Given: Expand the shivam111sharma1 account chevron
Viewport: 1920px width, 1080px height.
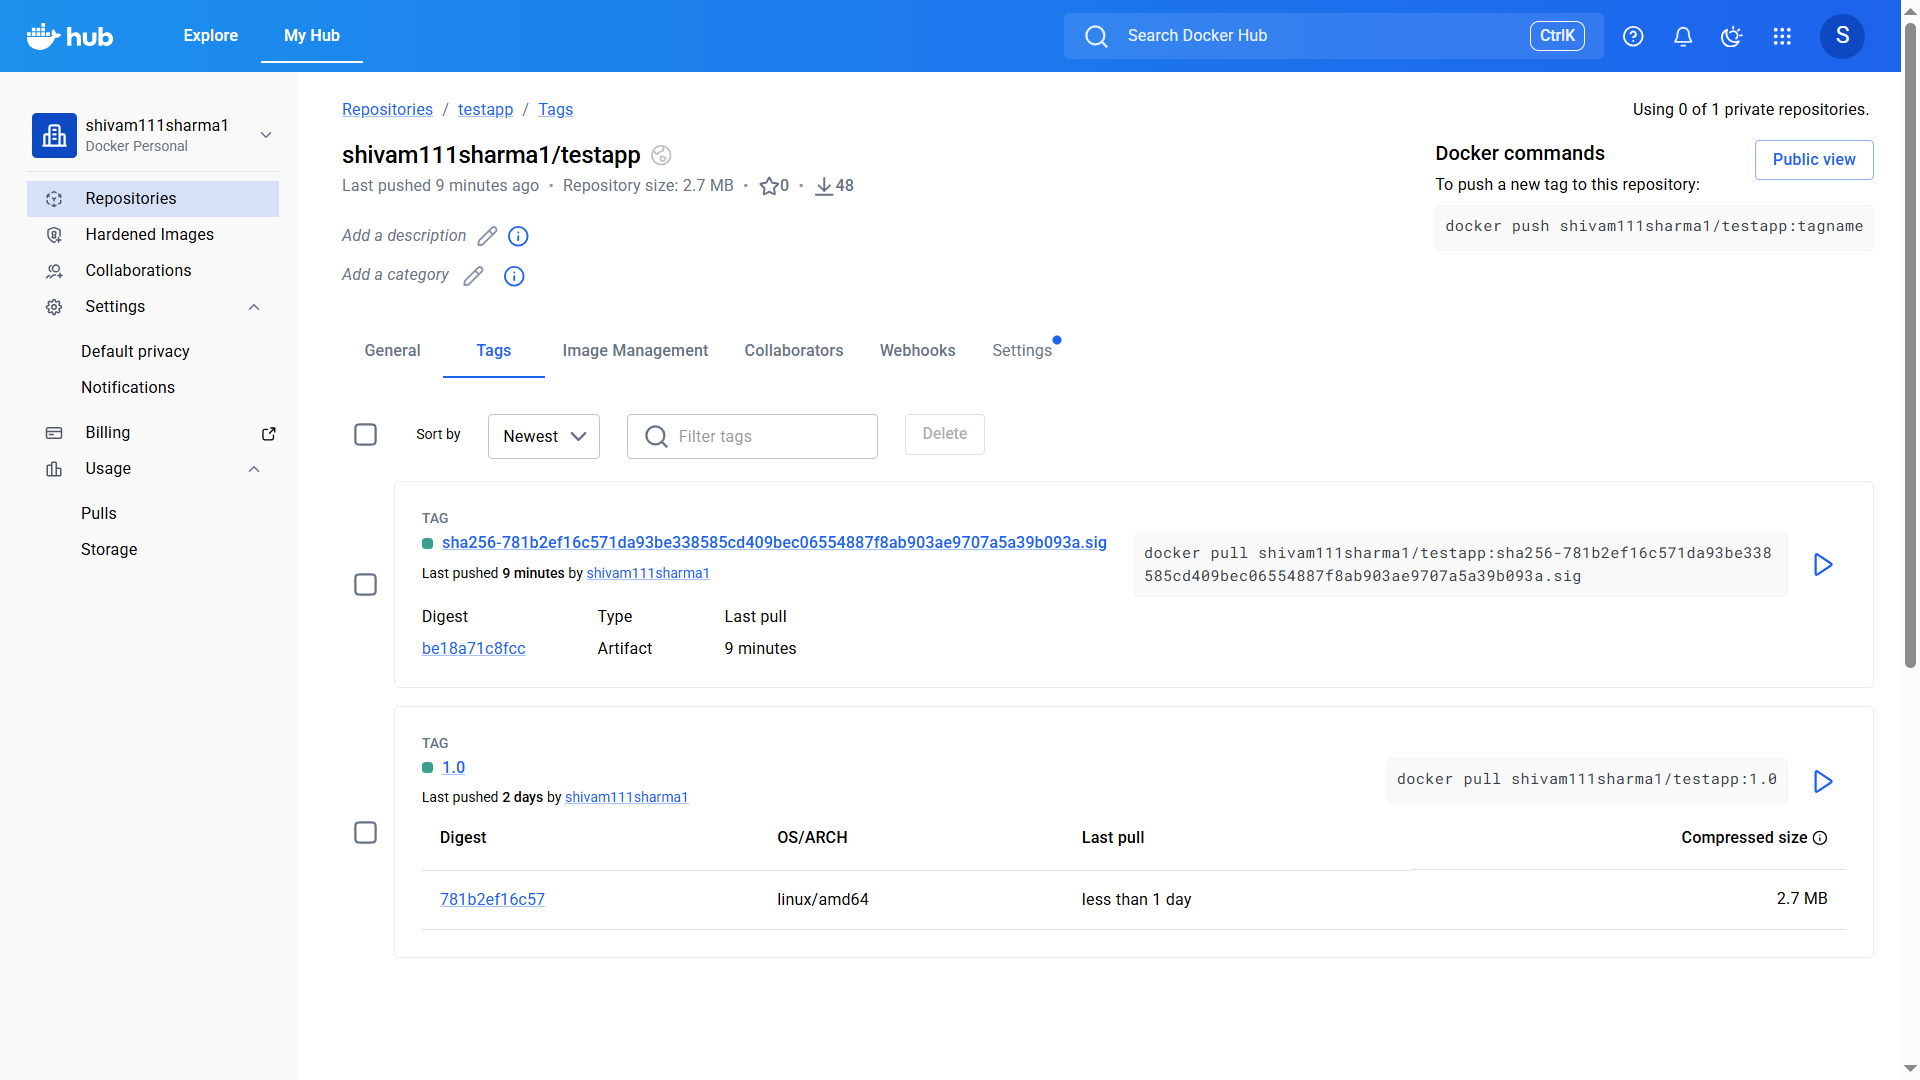Looking at the screenshot, I should (265, 134).
